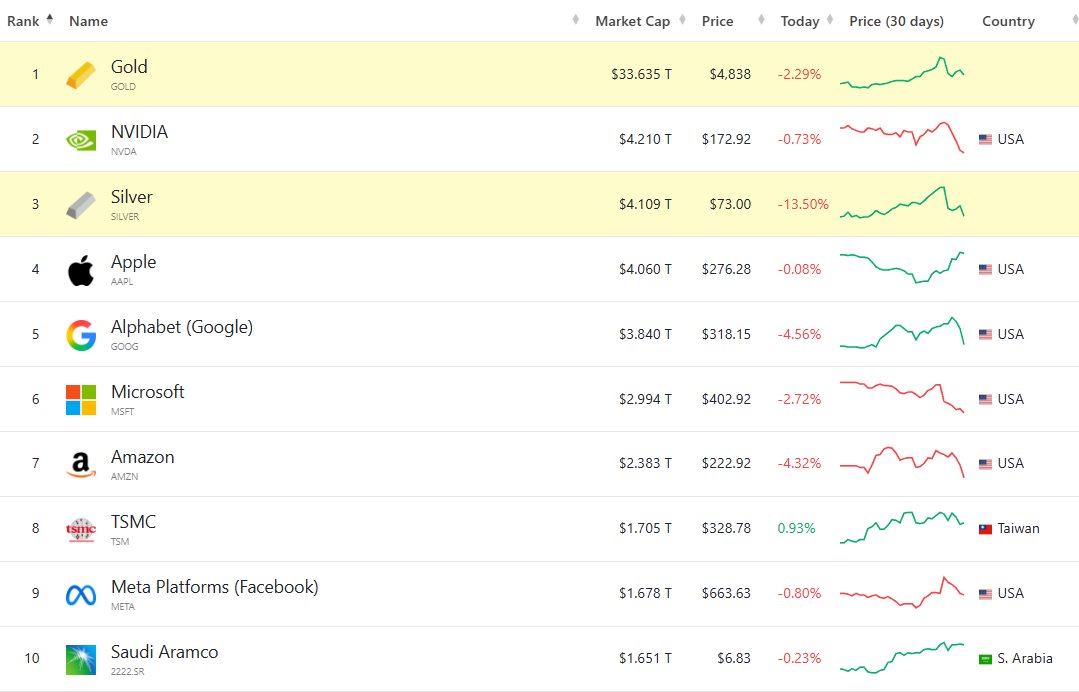Click the NVIDIA logo icon

[80, 138]
